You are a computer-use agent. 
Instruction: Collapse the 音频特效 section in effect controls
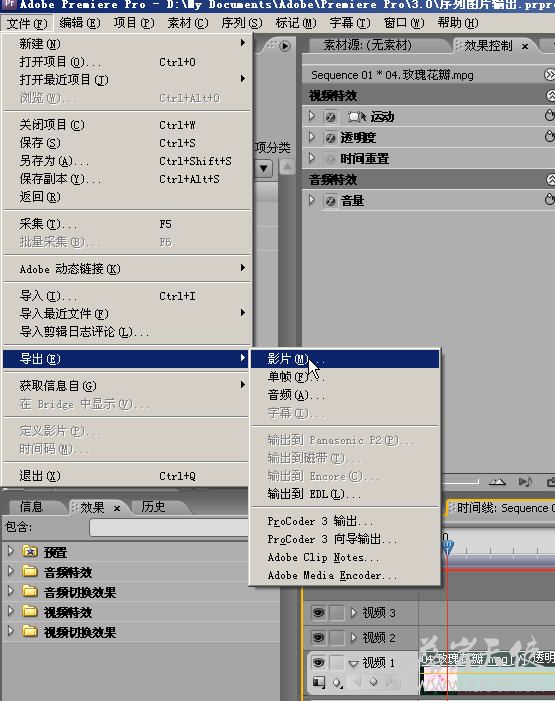click(x=551, y=180)
